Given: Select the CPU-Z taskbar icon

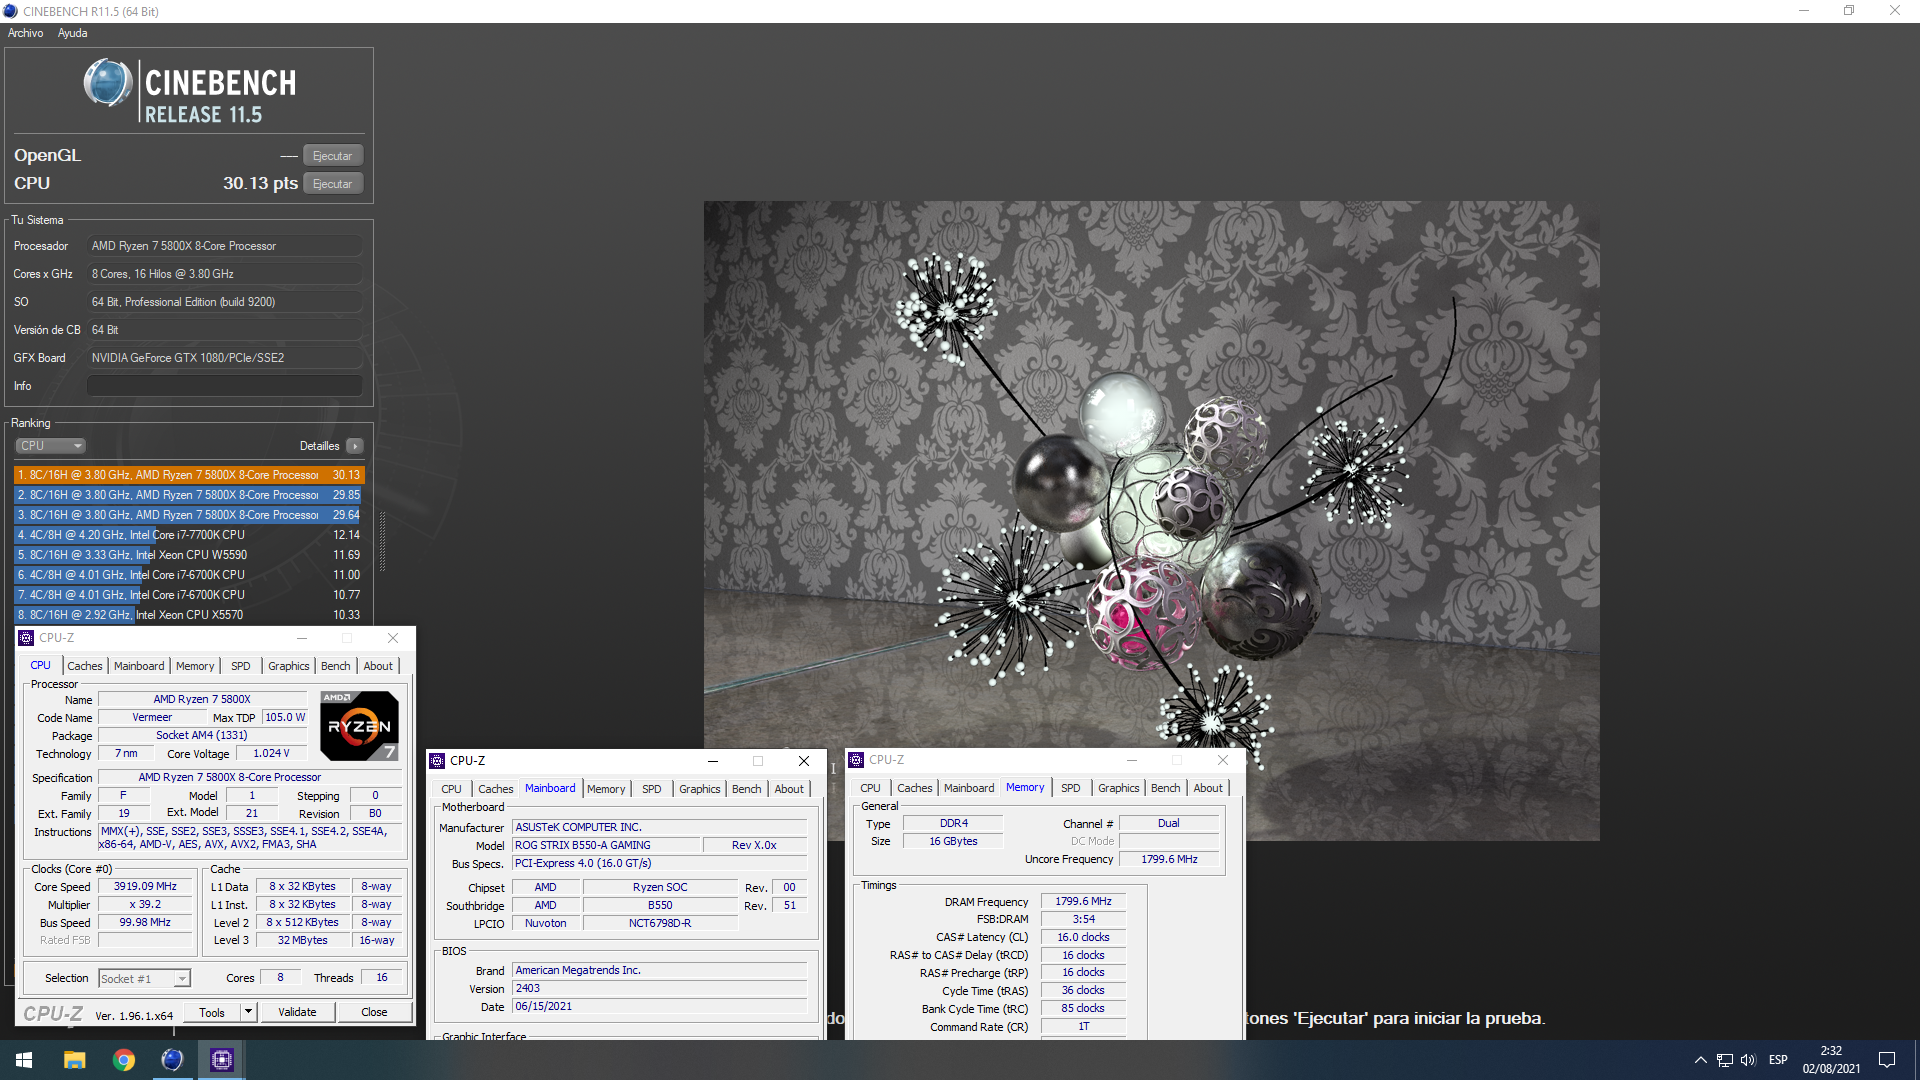Looking at the screenshot, I should pos(221,1060).
